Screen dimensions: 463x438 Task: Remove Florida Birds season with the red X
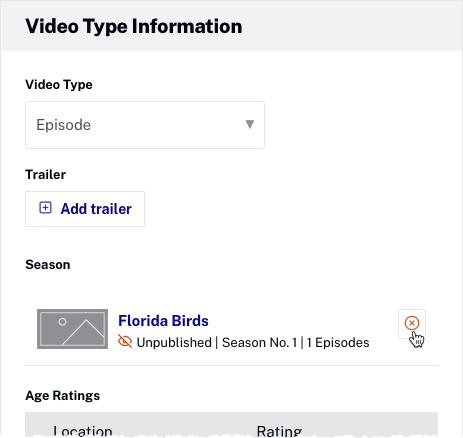pyautogui.click(x=412, y=323)
